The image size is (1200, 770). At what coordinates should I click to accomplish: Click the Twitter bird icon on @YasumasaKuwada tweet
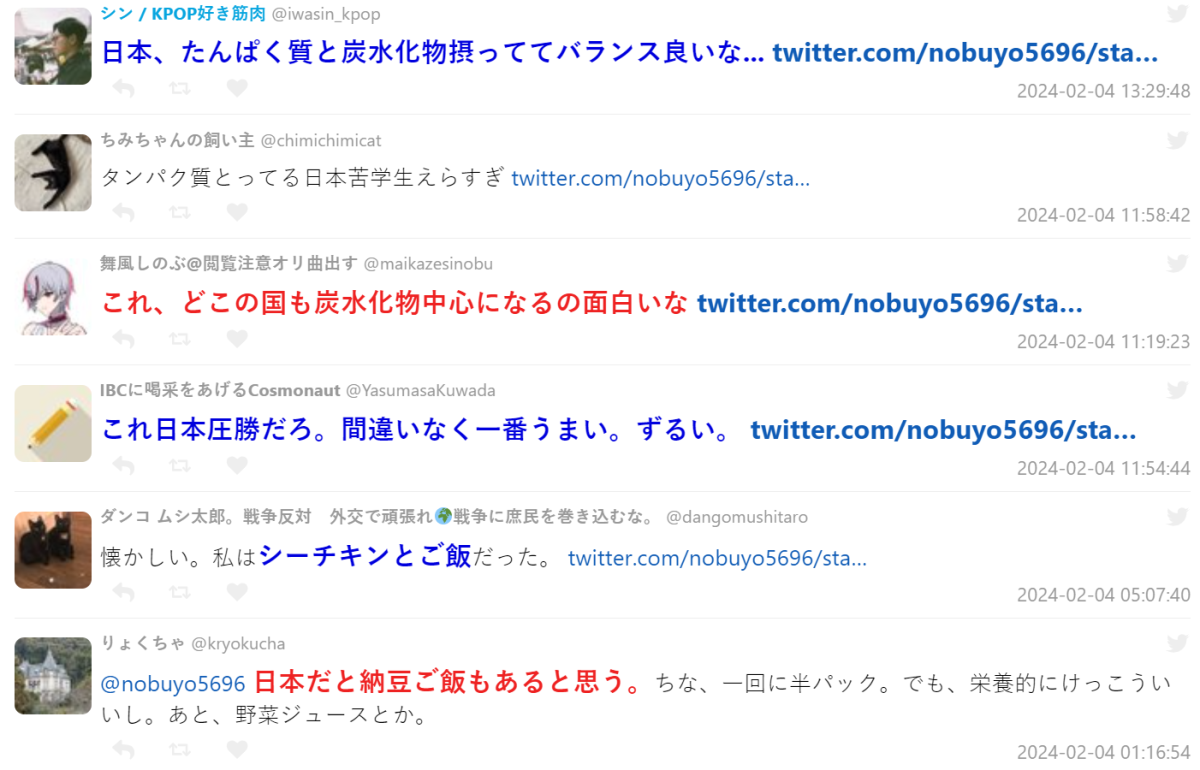point(1177,390)
